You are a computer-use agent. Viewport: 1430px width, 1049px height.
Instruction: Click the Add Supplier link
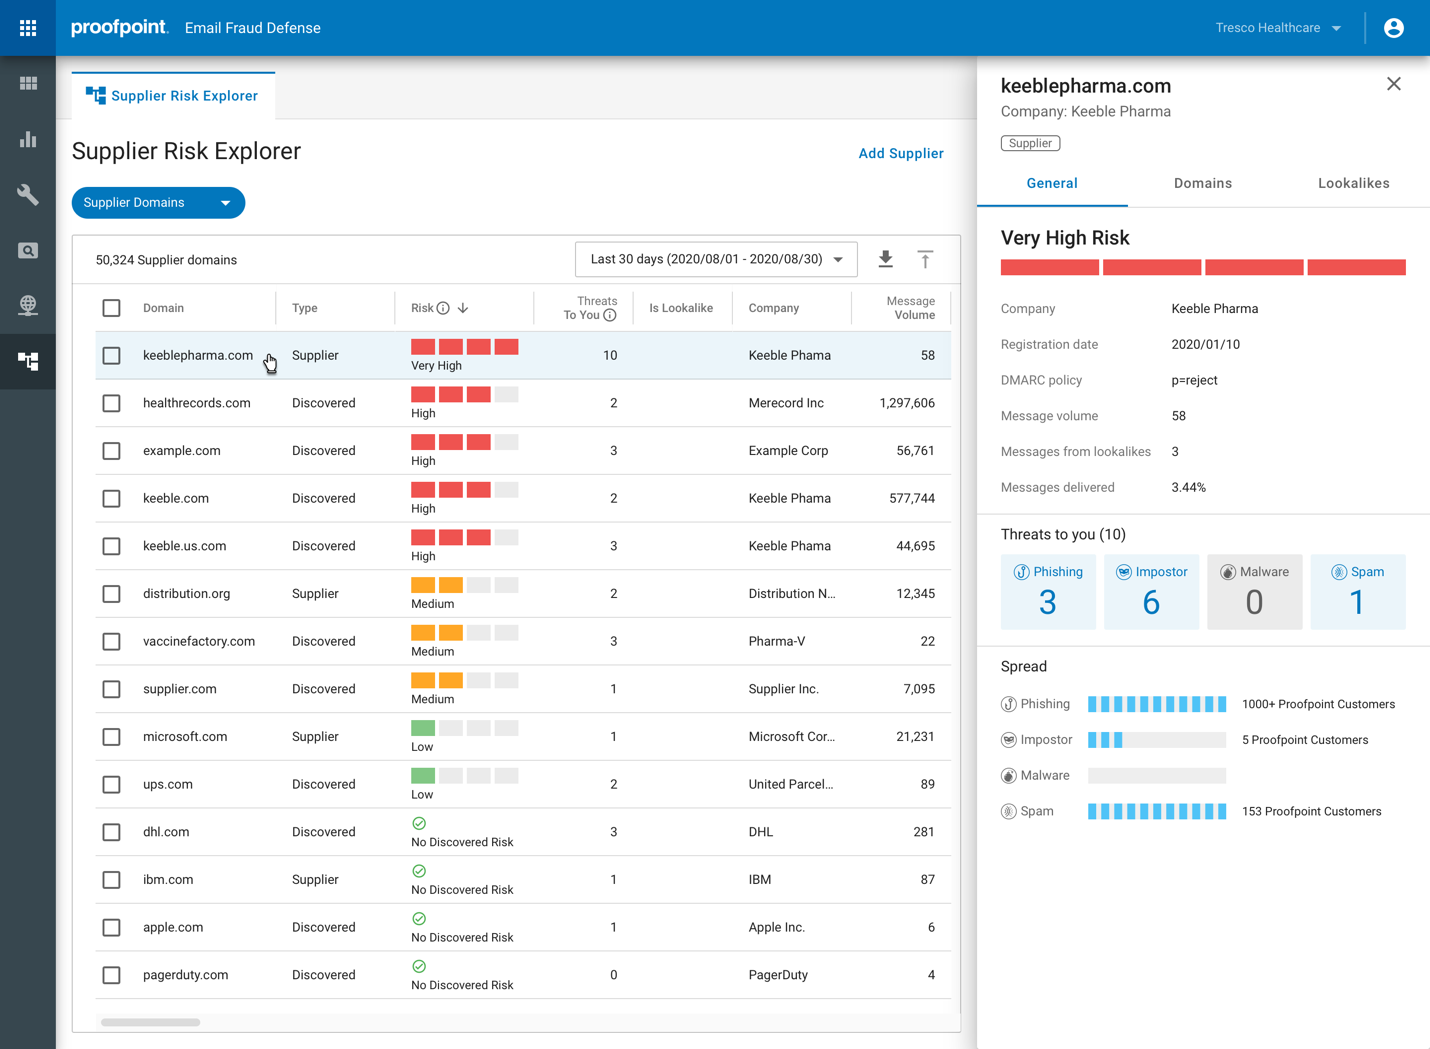(900, 153)
